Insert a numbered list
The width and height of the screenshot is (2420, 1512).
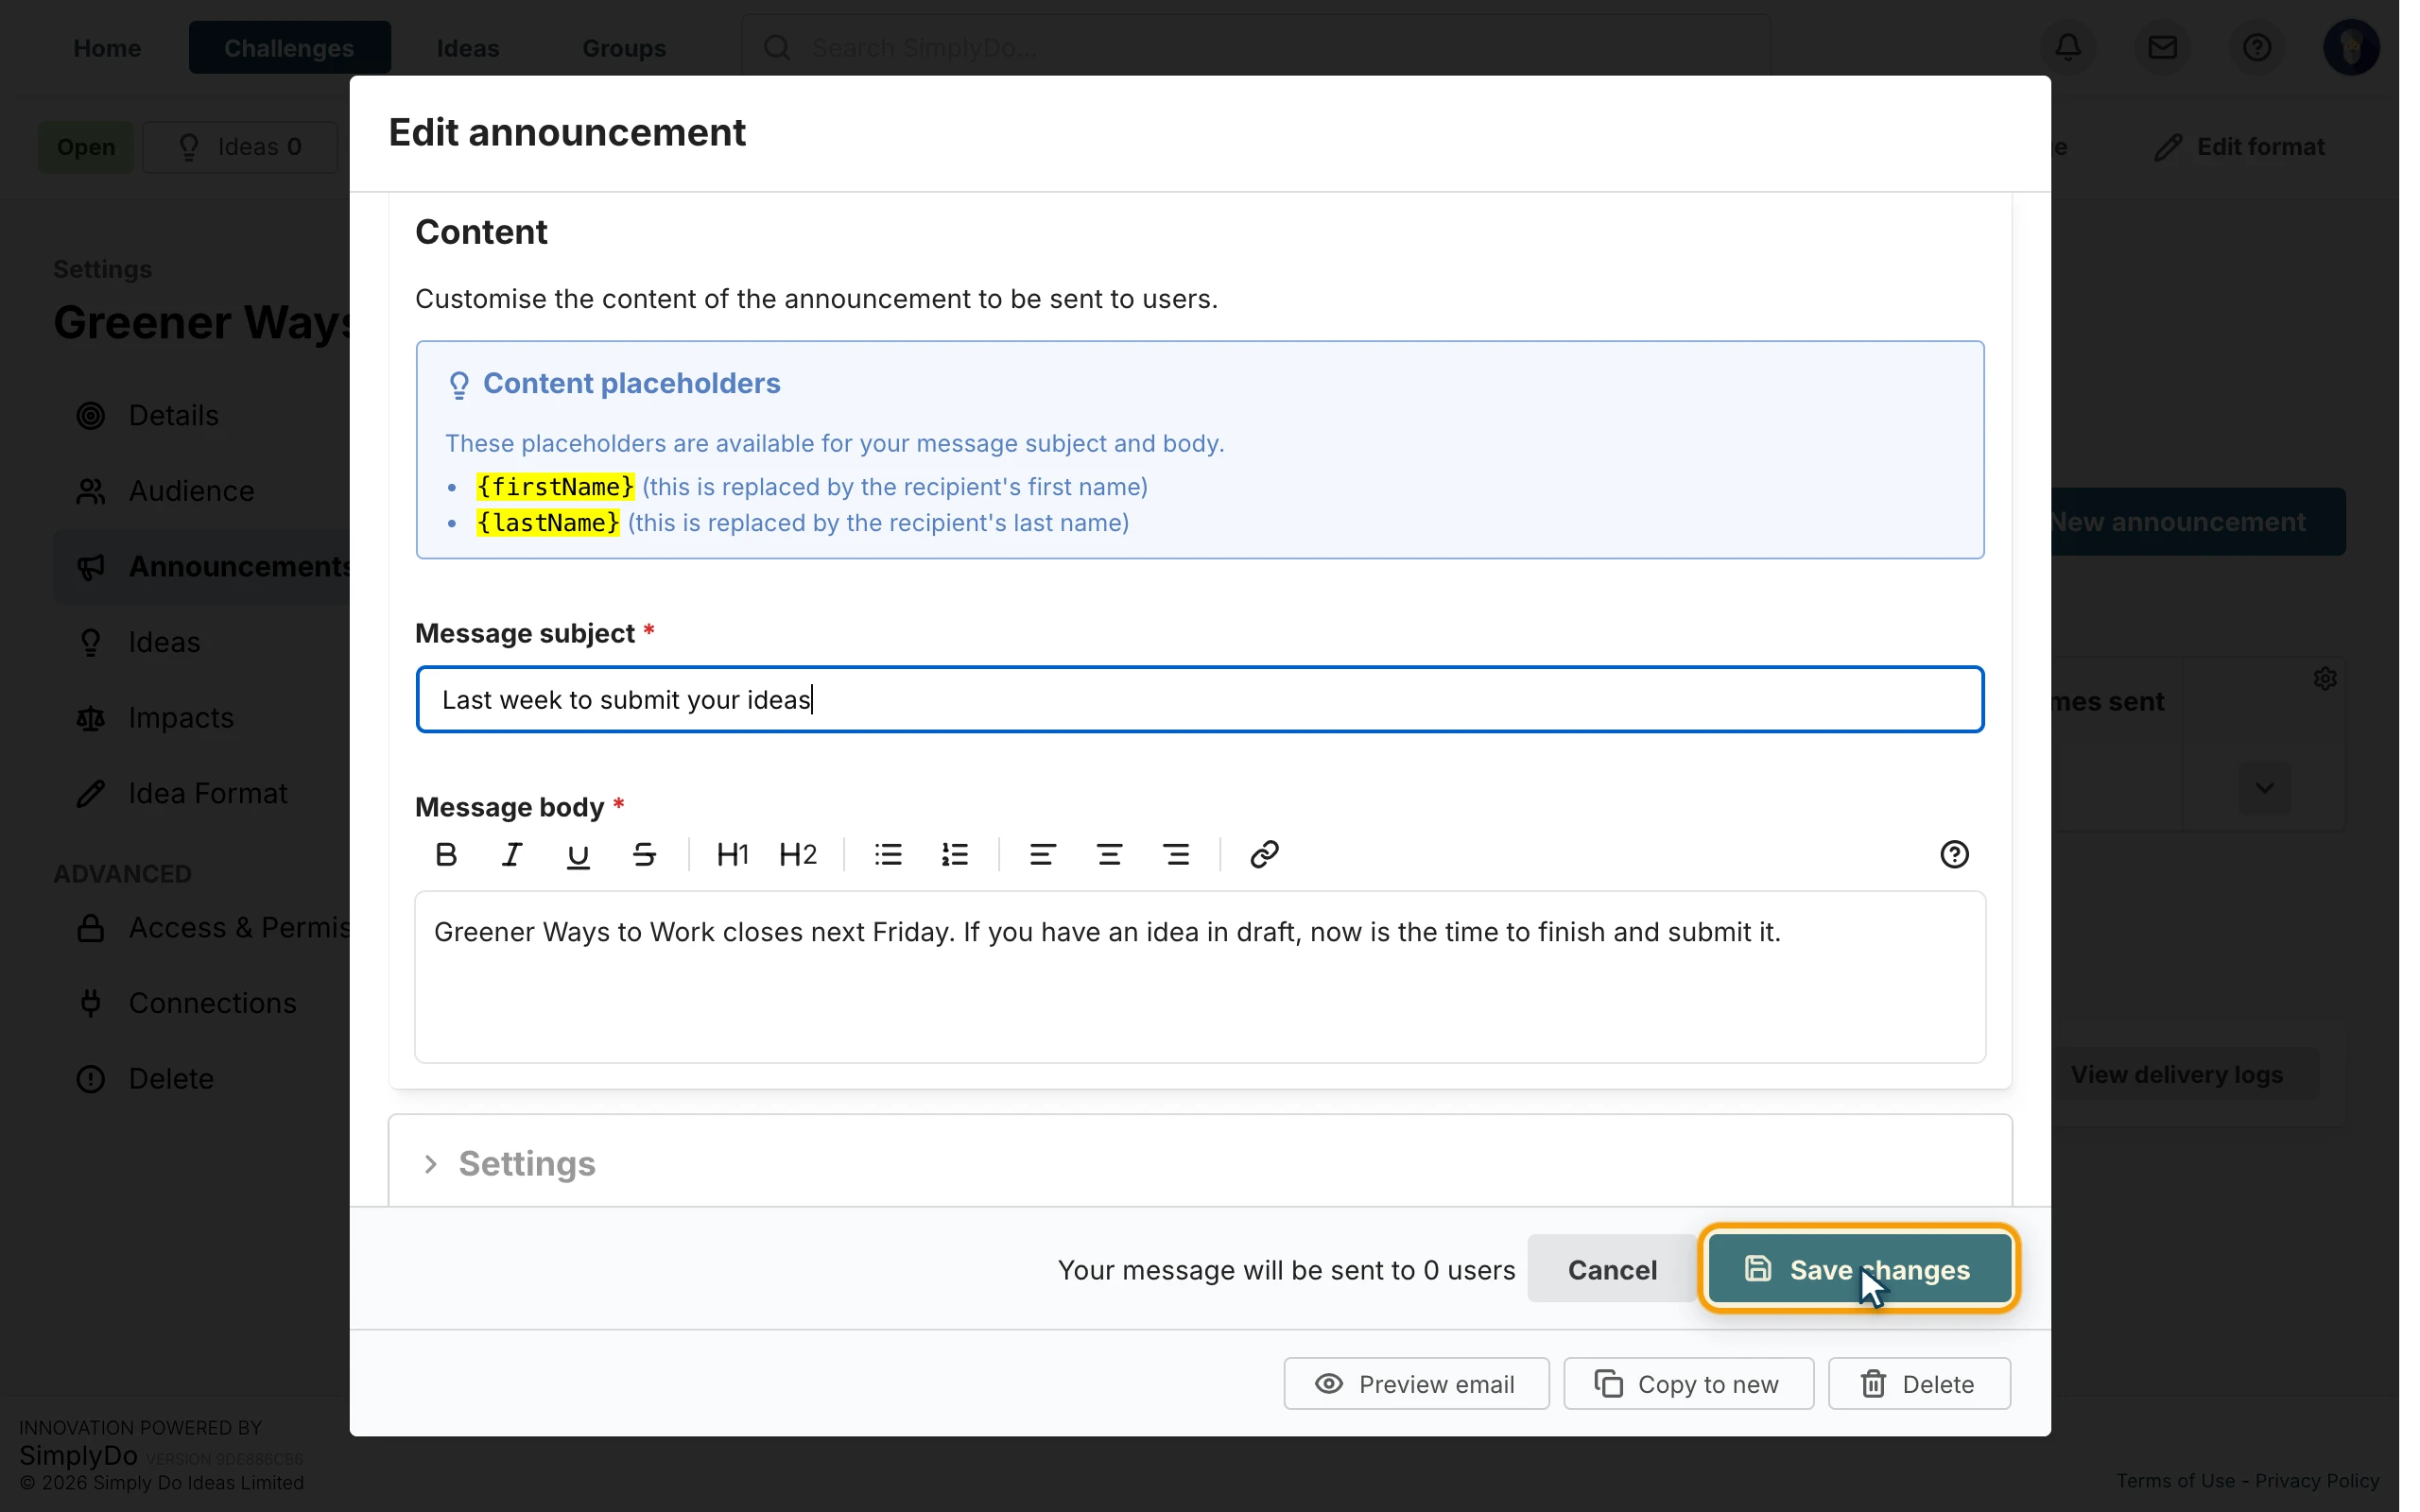(x=955, y=855)
